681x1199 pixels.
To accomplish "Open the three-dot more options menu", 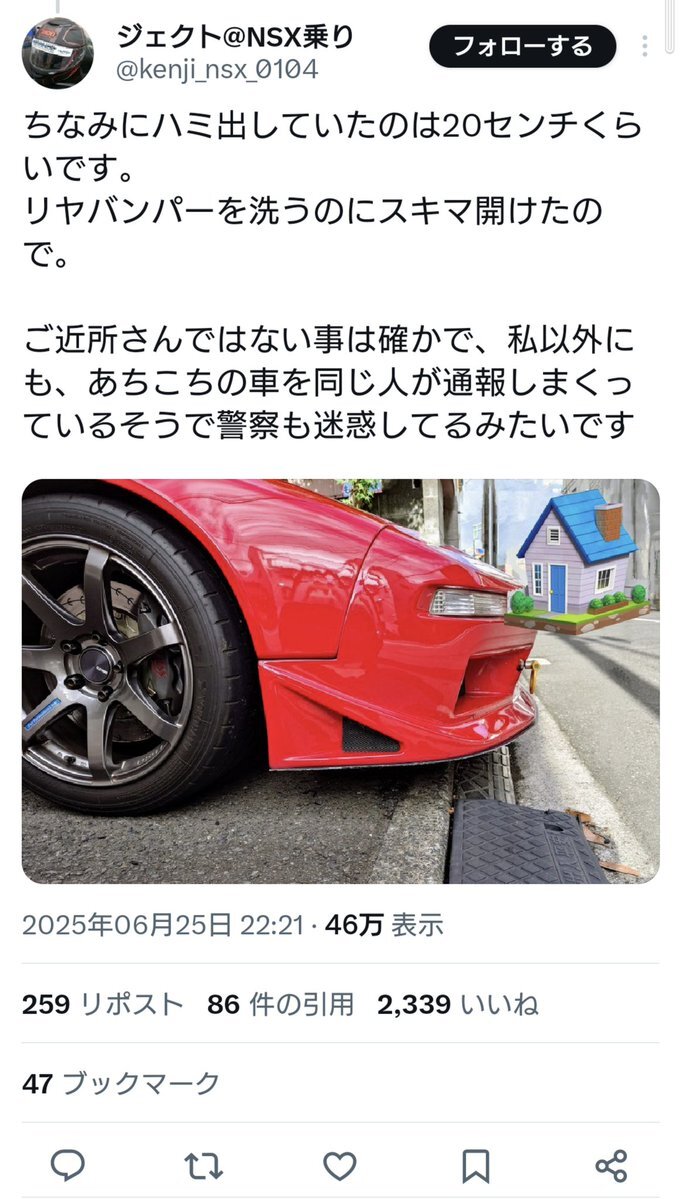I will (645, 46).
